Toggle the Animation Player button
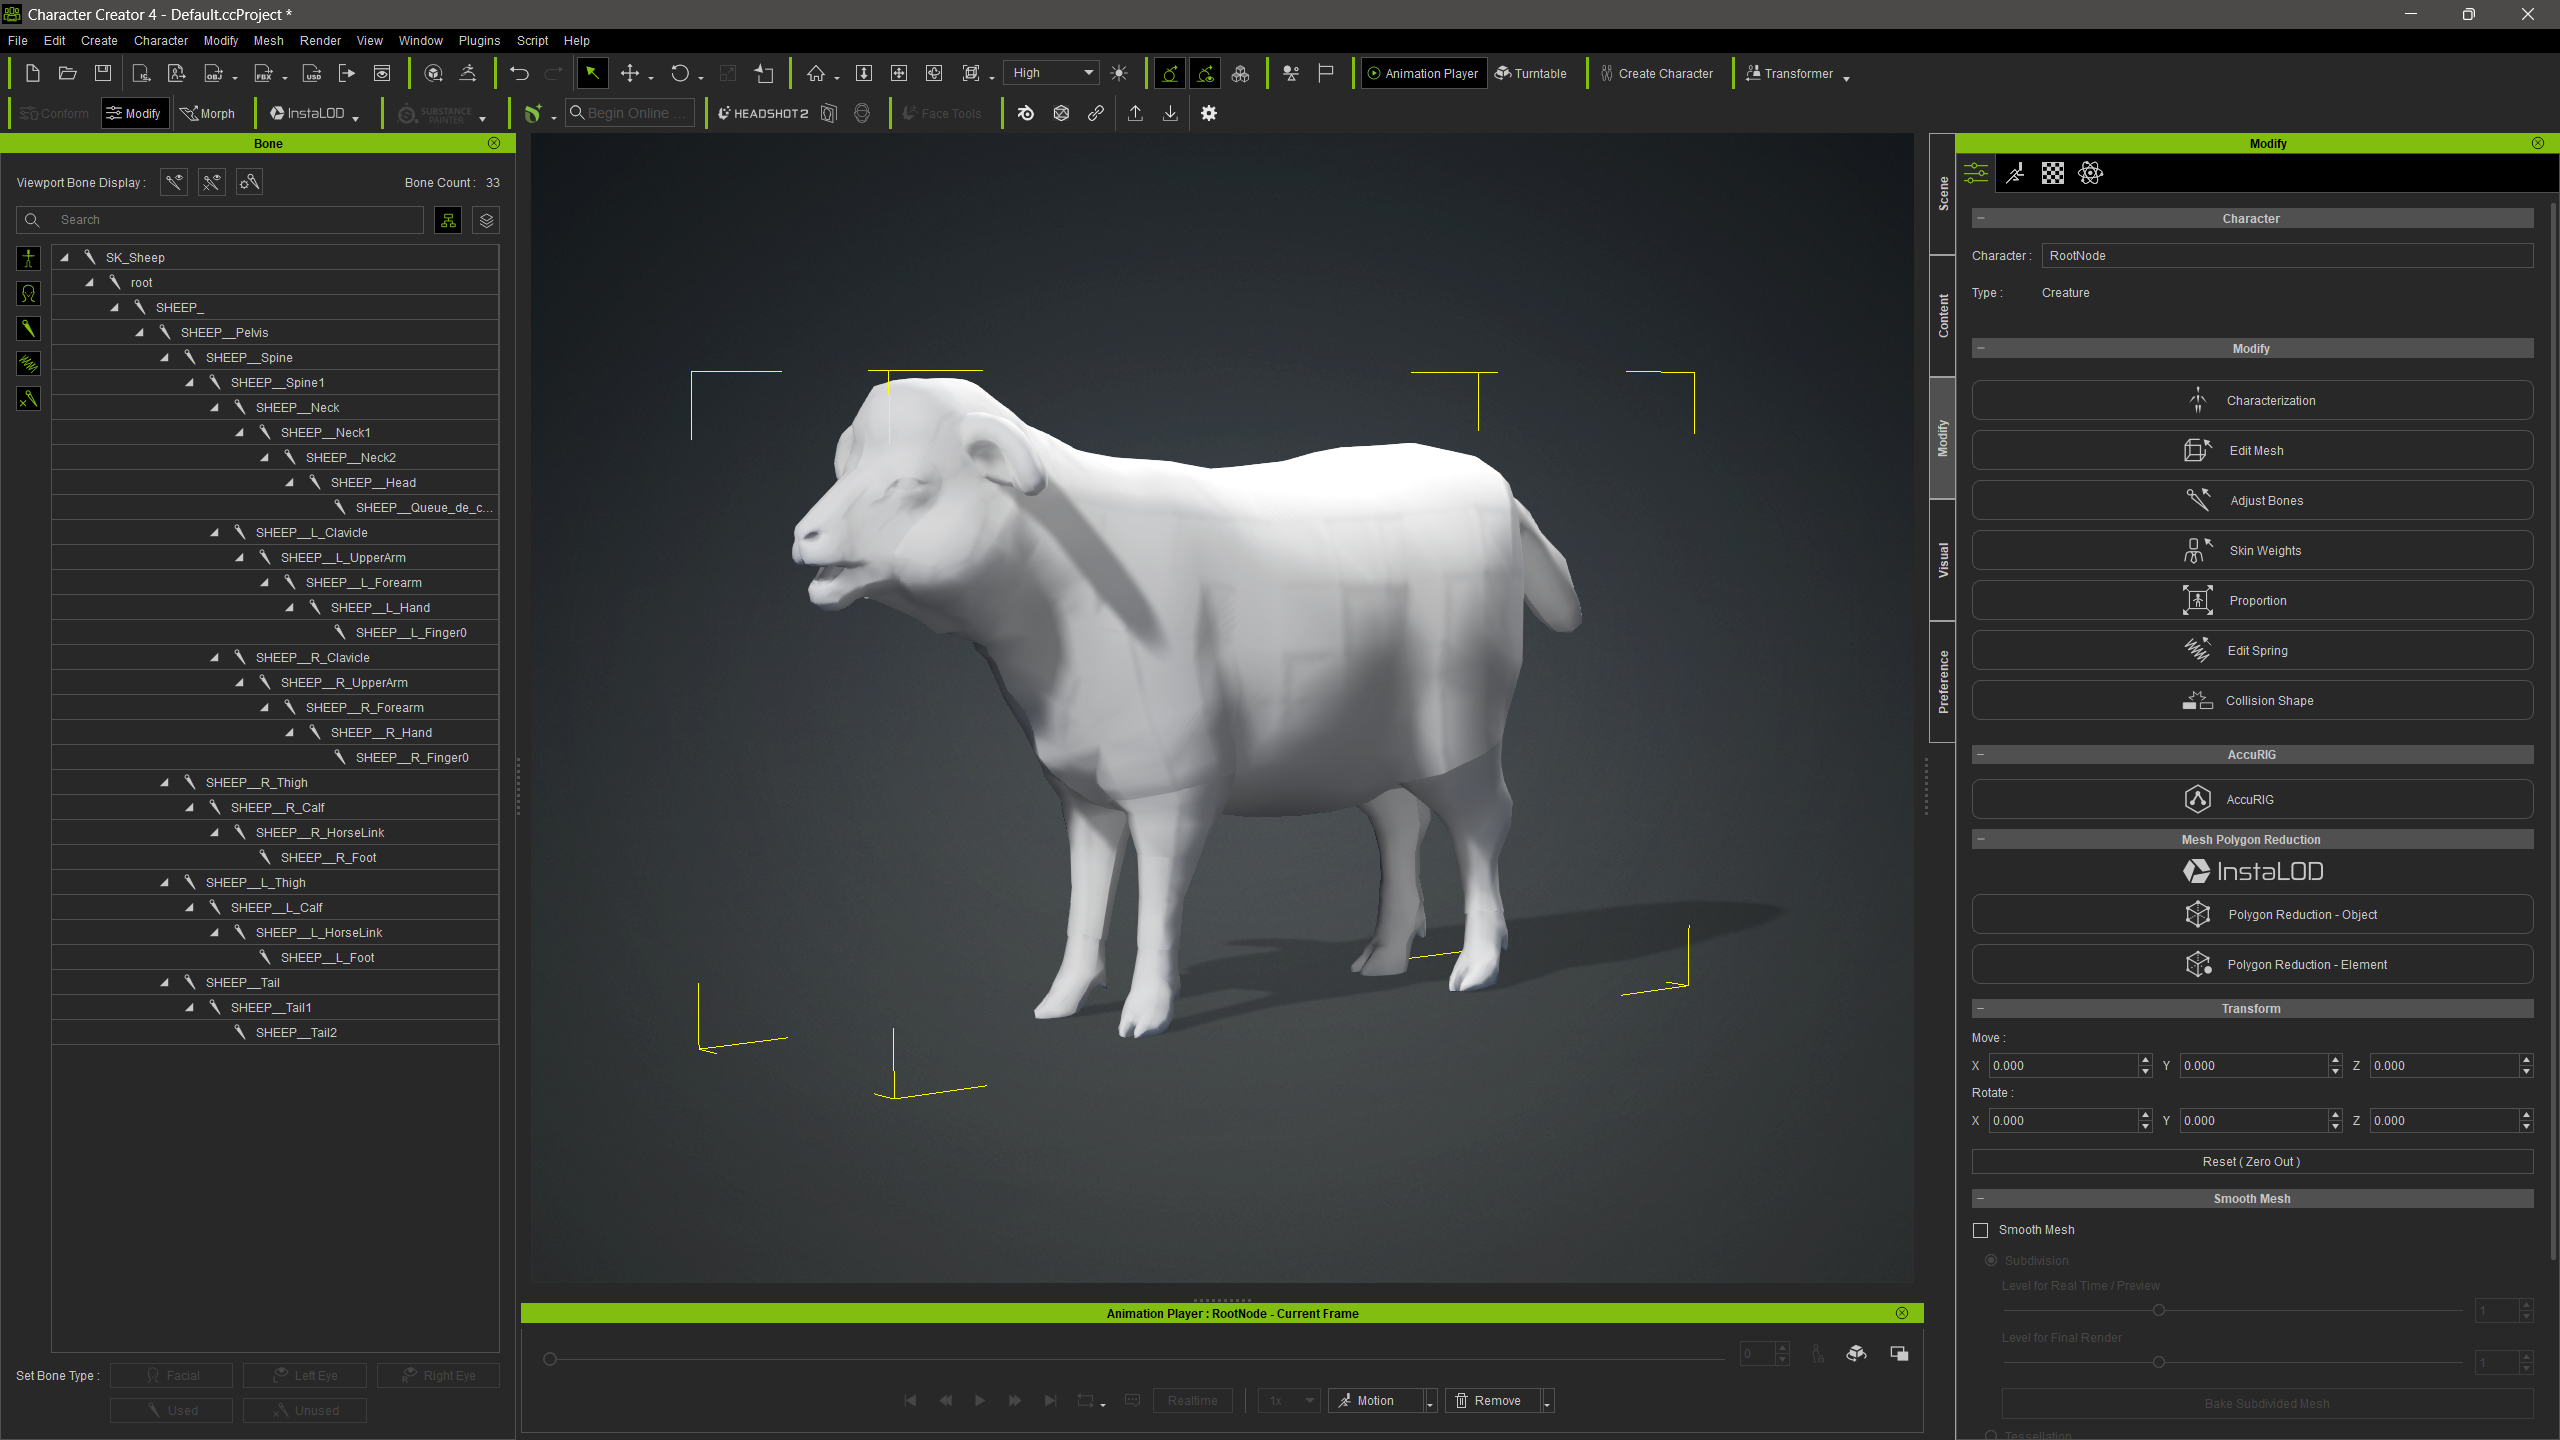The height and width of the screenshot is (1440, 2560). click(1423, 73)
